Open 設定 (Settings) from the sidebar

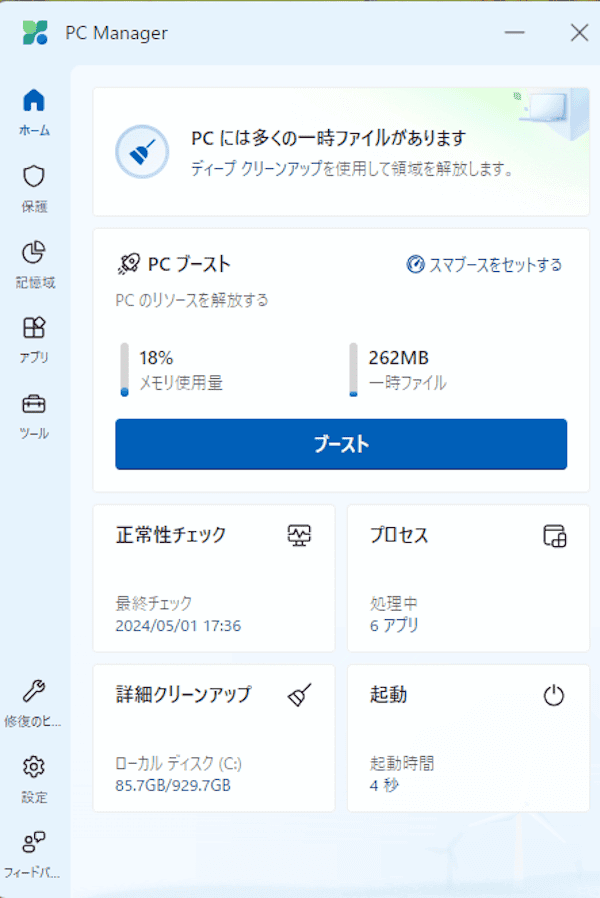[x=35, y=766]
